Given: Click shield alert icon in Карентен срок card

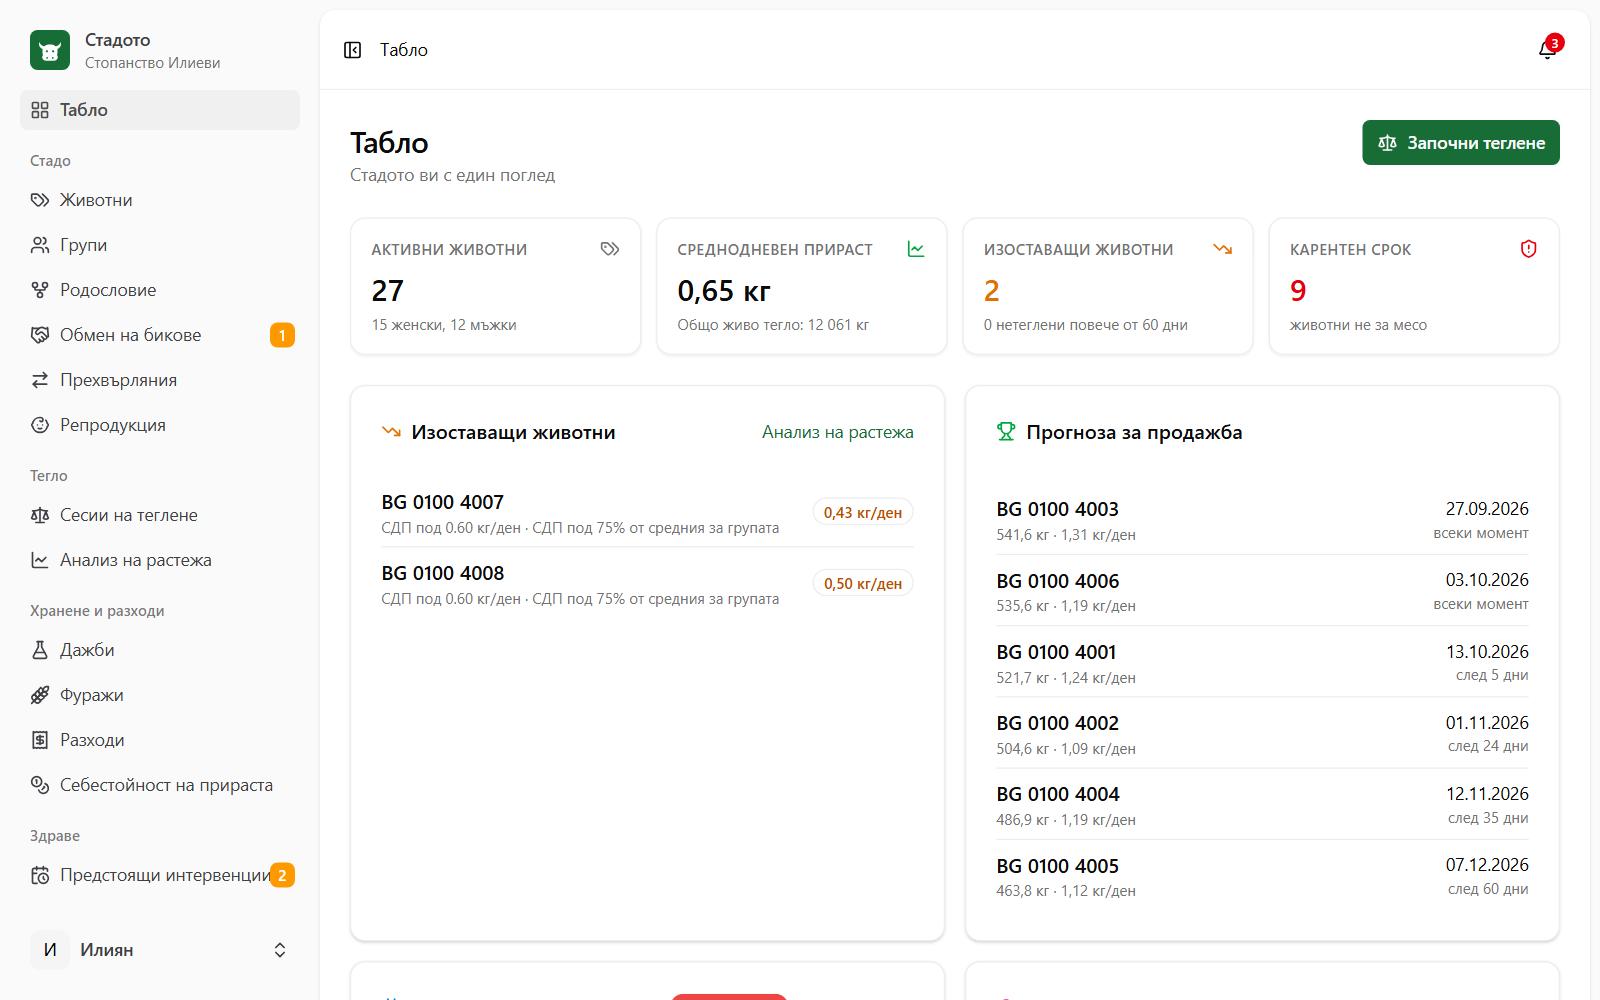Looking at the screenshot, I should [1528, 249].
